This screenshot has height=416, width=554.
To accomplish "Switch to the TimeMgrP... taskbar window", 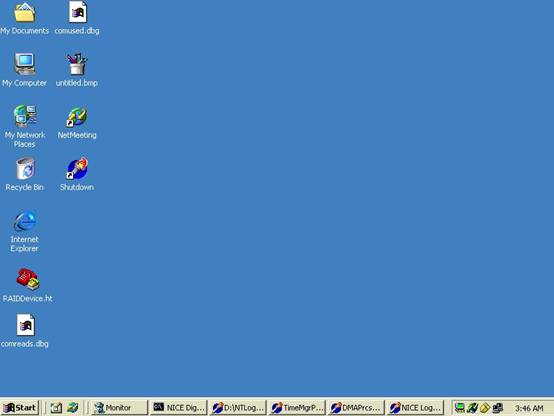I will click(297, 408).
